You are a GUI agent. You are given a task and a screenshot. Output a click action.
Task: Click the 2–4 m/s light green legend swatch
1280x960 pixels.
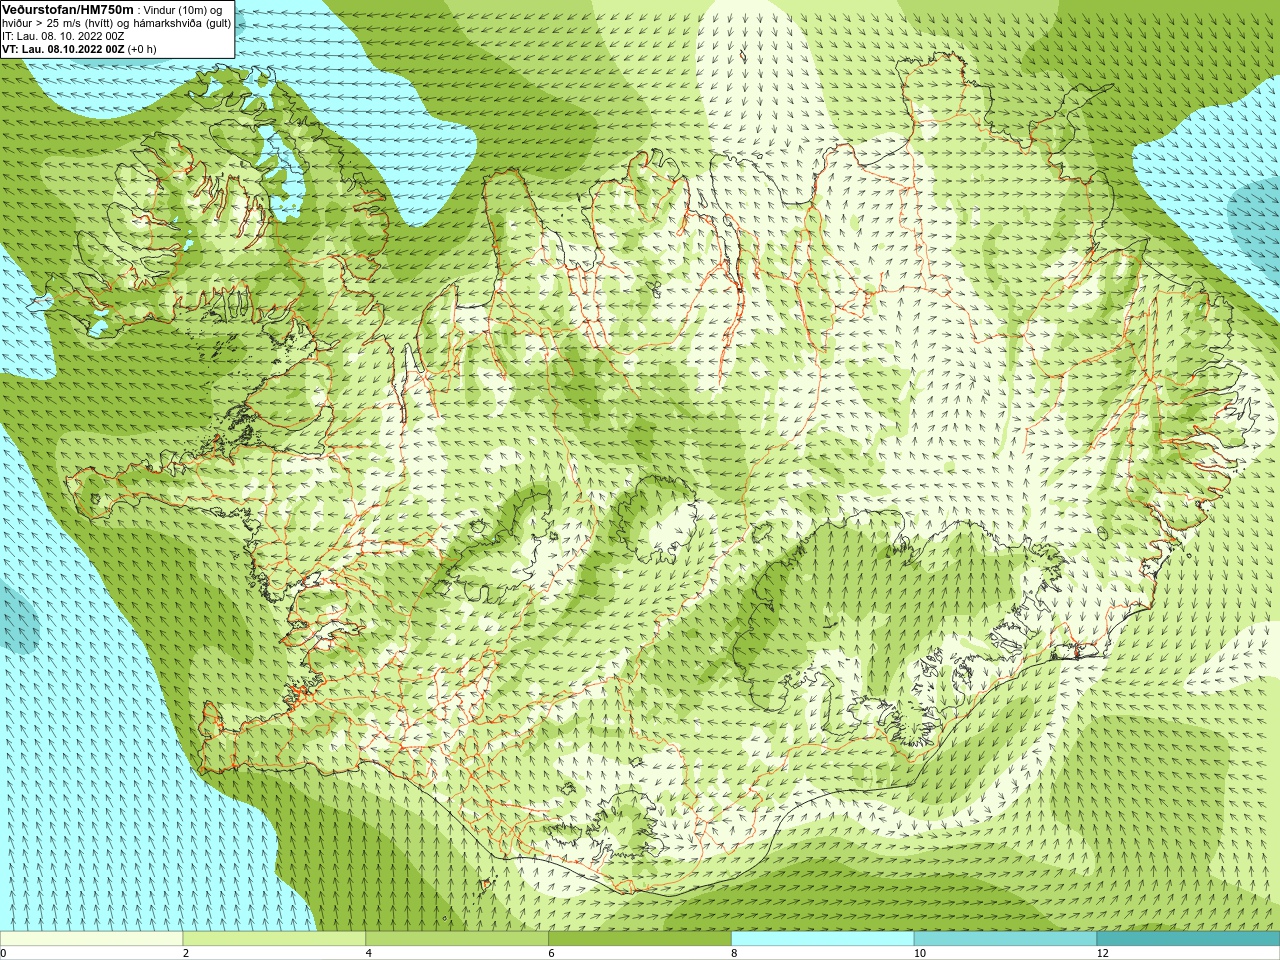point(274,939)
